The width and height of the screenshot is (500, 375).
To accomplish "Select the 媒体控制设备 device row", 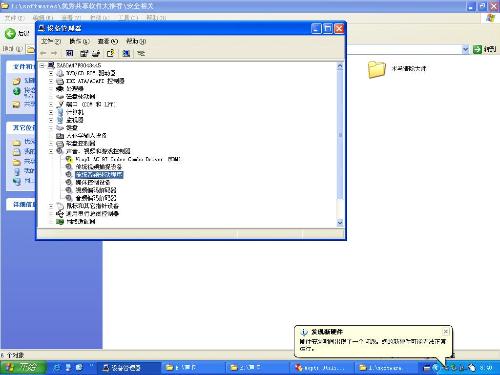I will (x=93, y=182).
